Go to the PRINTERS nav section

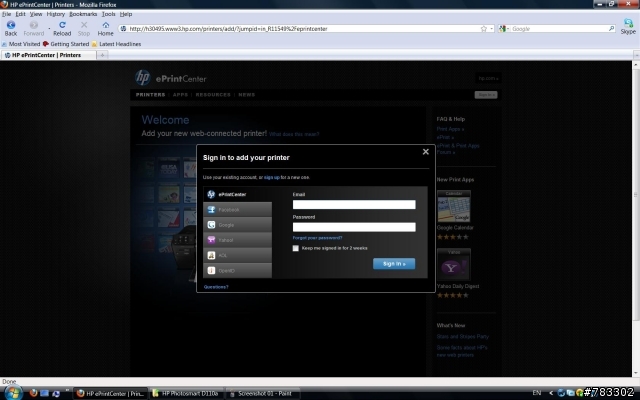coord(150,95)
